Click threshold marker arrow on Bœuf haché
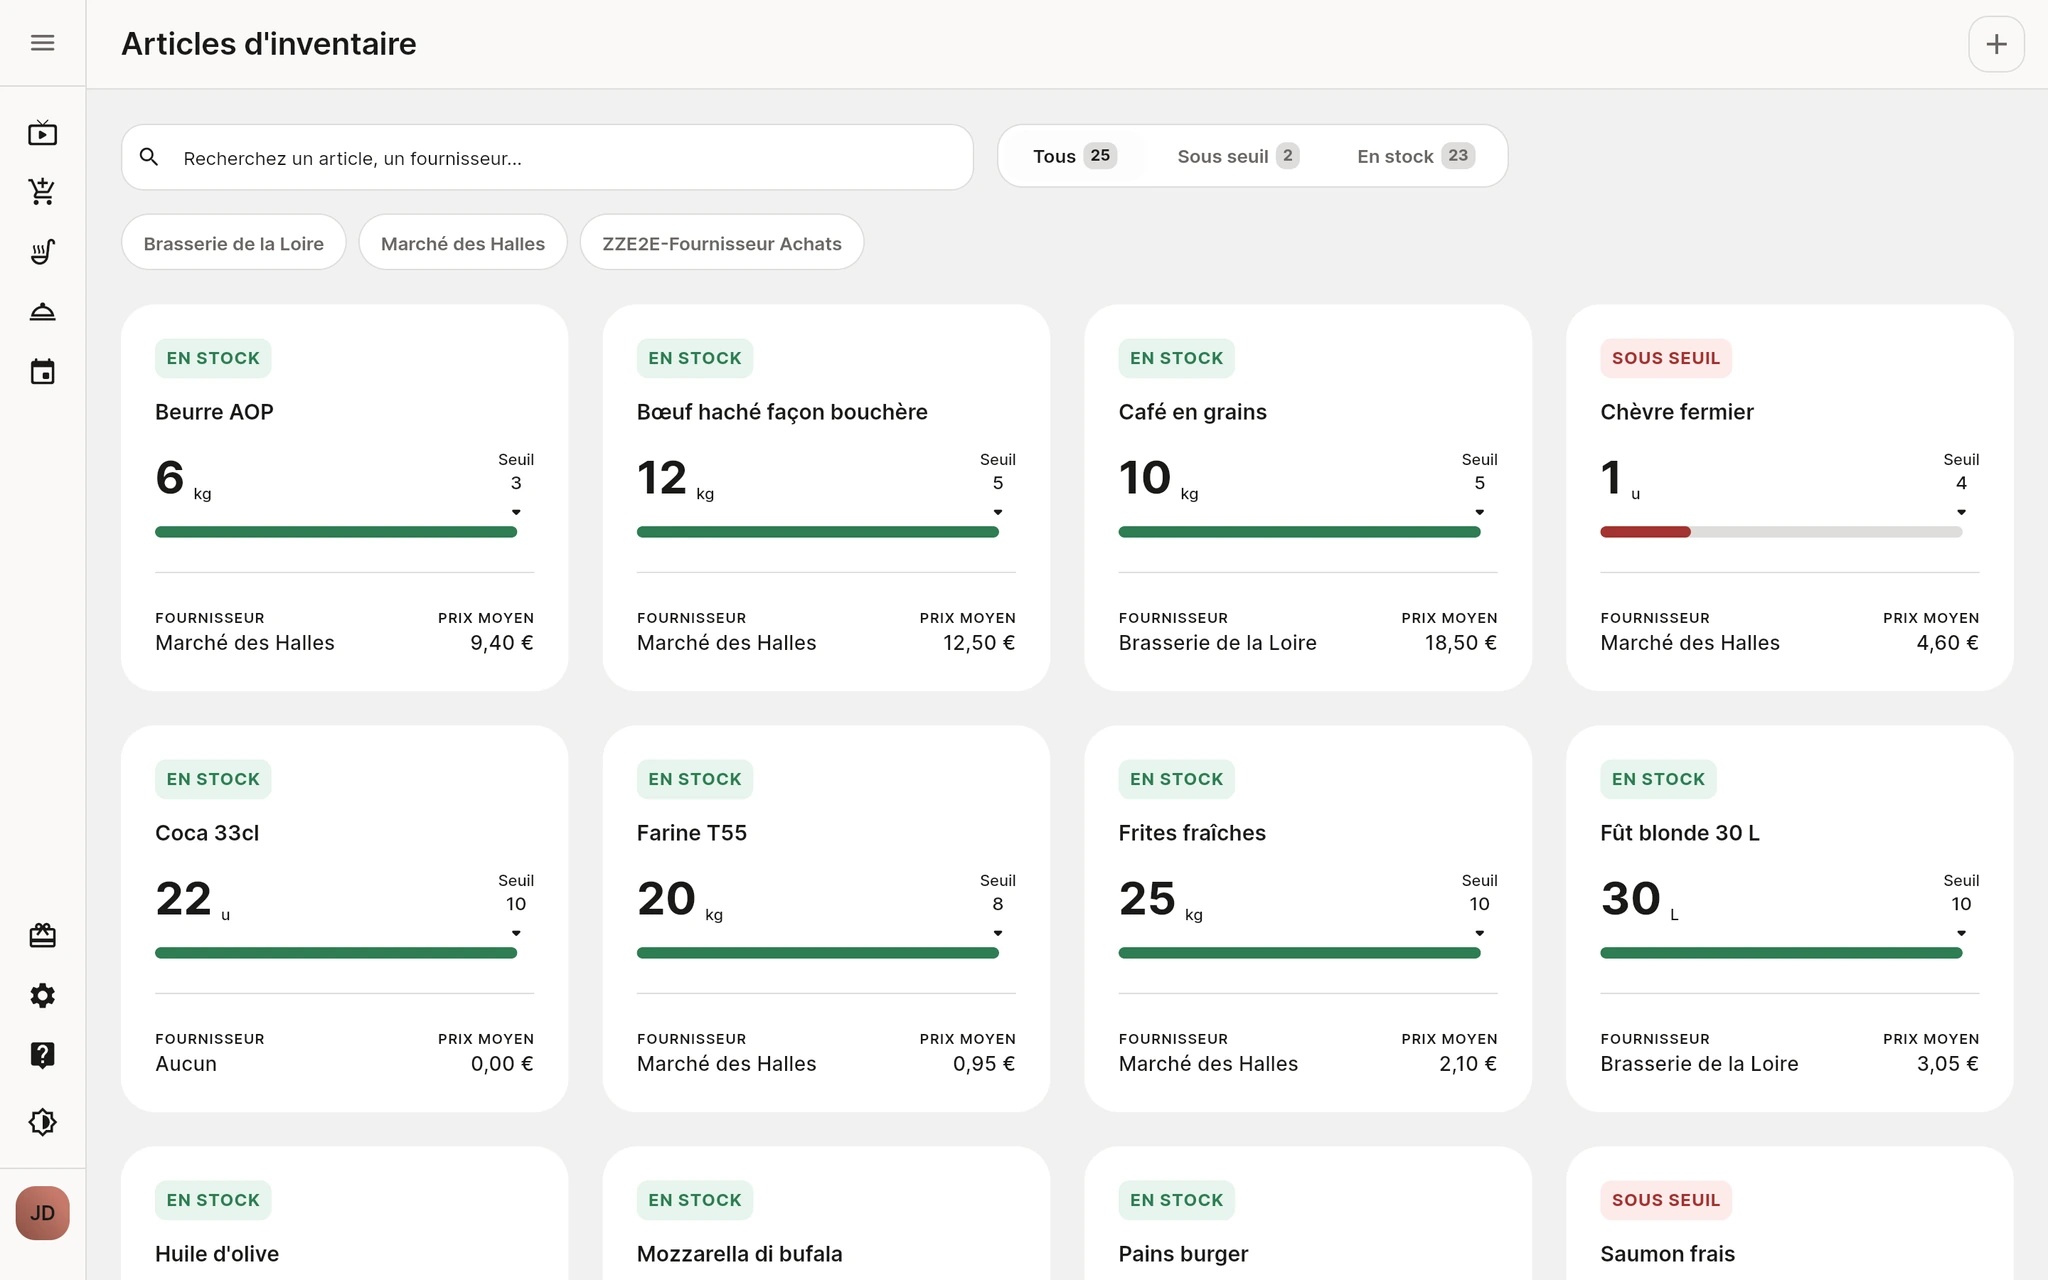 pyautogui.click(x=998, y=512)
